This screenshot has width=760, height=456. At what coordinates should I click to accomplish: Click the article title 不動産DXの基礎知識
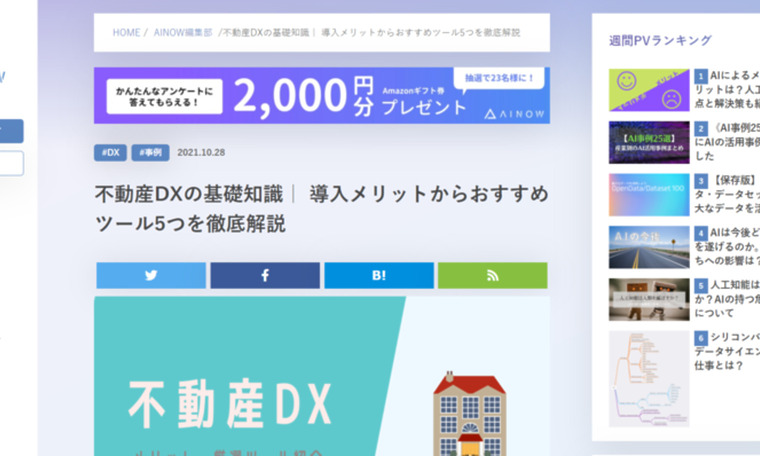(x=321, y=208)
